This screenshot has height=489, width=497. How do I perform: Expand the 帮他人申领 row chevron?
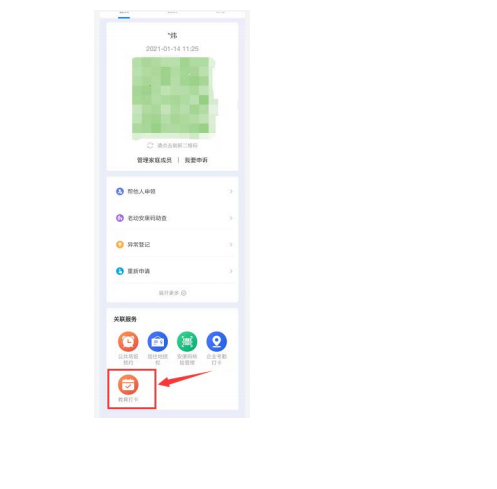point(231,191)
